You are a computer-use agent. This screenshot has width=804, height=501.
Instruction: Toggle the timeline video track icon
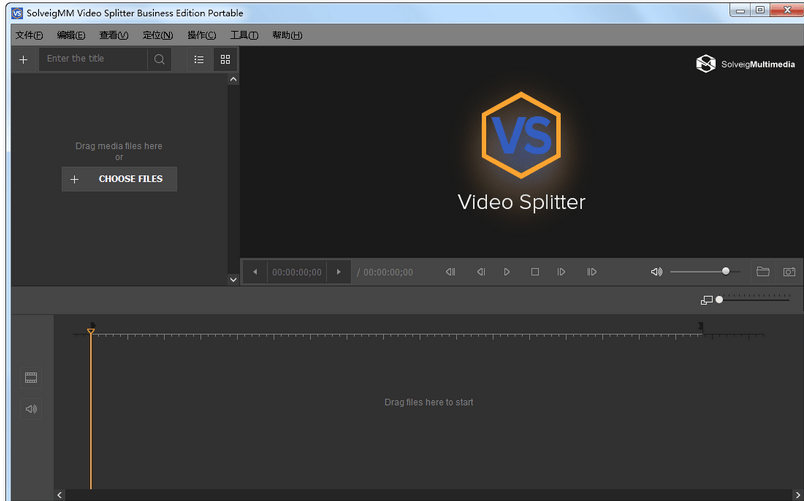(x=31, y=377)
